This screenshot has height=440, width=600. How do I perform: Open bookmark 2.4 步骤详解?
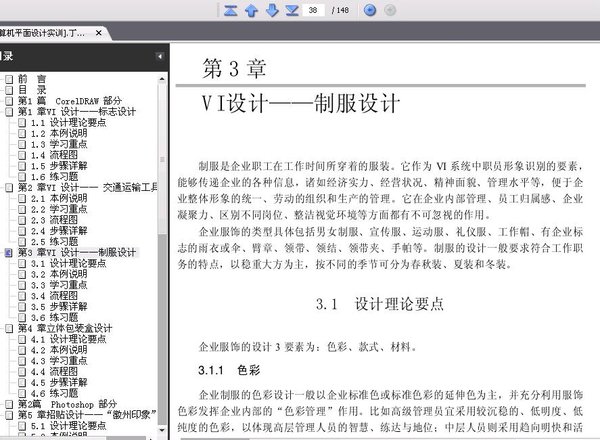(59, 231)
